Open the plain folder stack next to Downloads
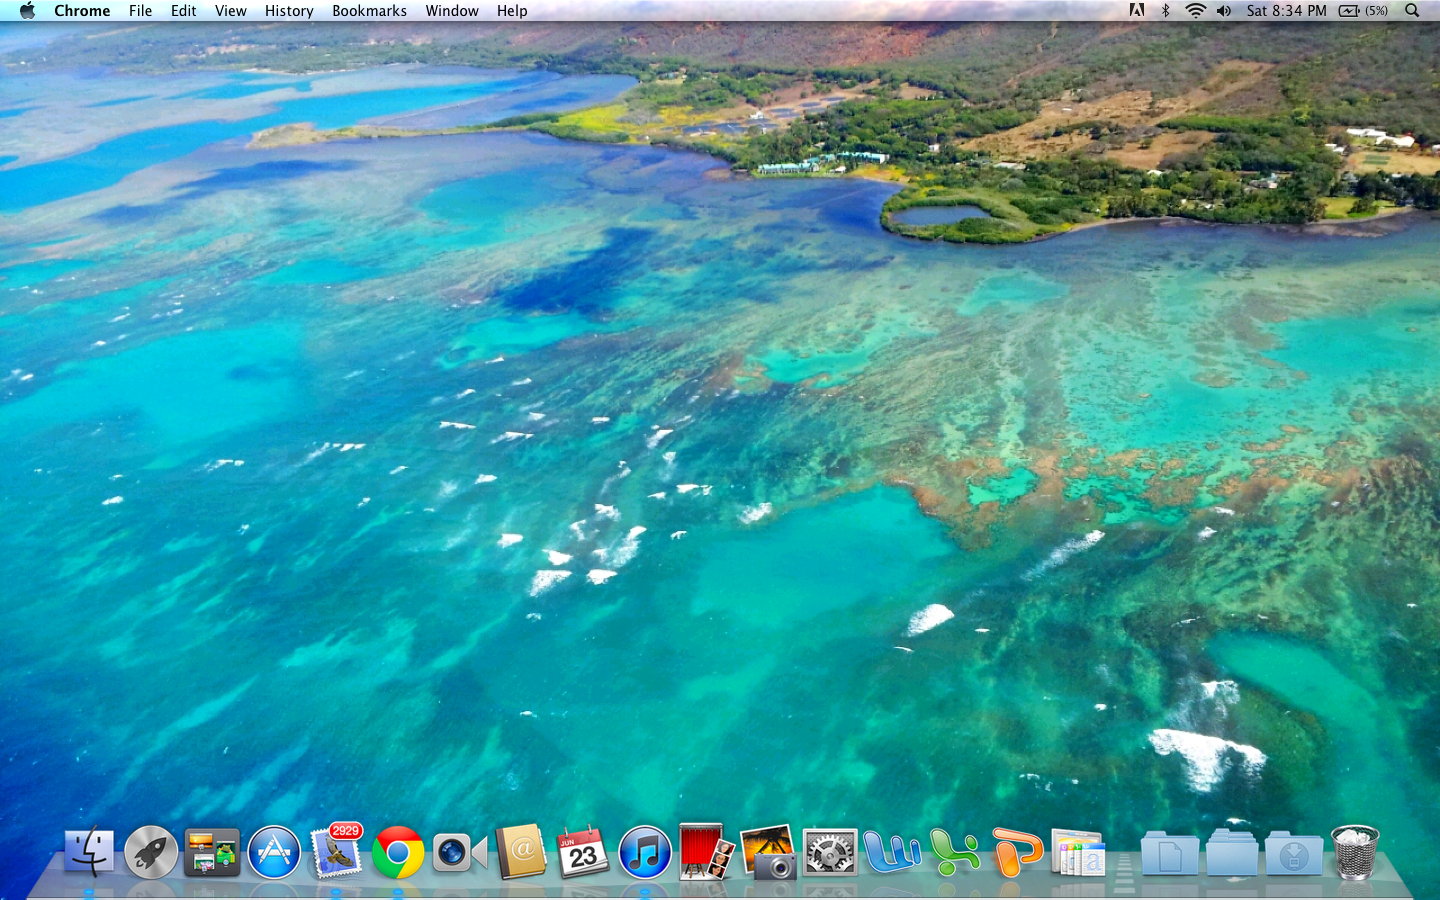The width and height of the screenshot is (1440, 900). (1232, 854)
